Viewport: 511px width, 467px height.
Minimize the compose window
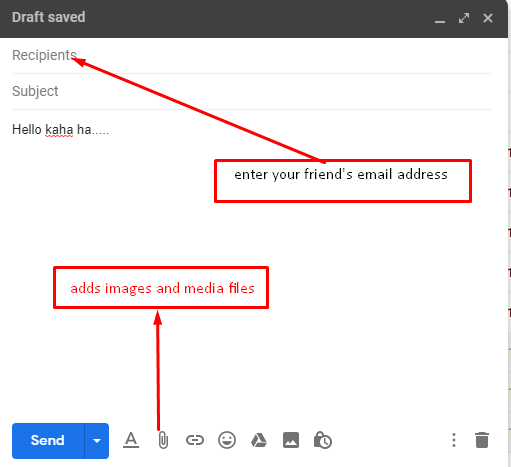[440, 18]
